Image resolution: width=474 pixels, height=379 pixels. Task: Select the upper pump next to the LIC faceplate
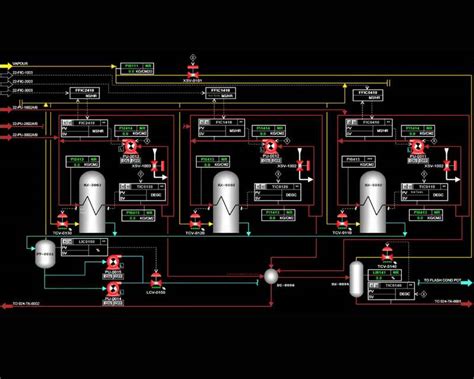coord(114,263)
